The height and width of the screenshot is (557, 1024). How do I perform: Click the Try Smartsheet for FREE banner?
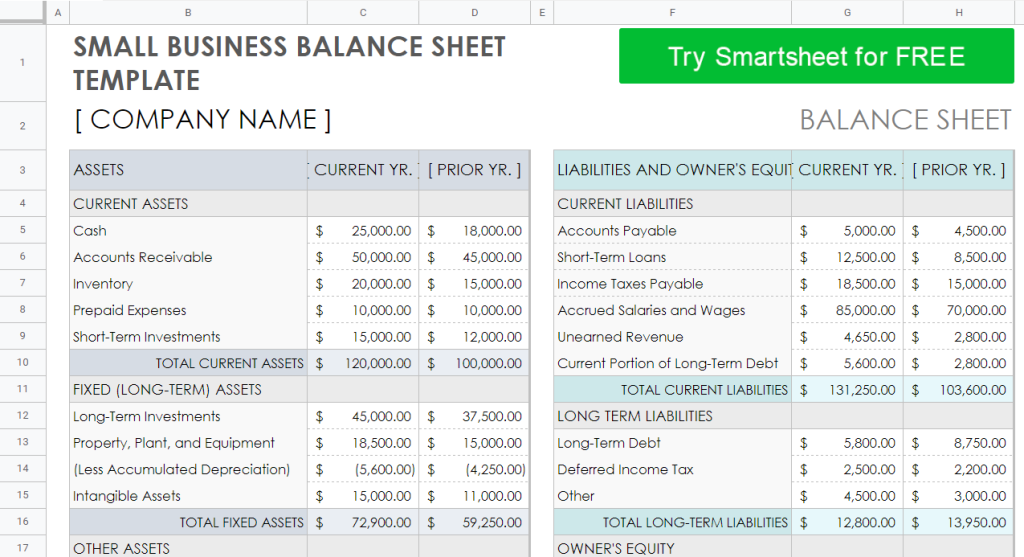pyautogui.click(x=816, y=56)
